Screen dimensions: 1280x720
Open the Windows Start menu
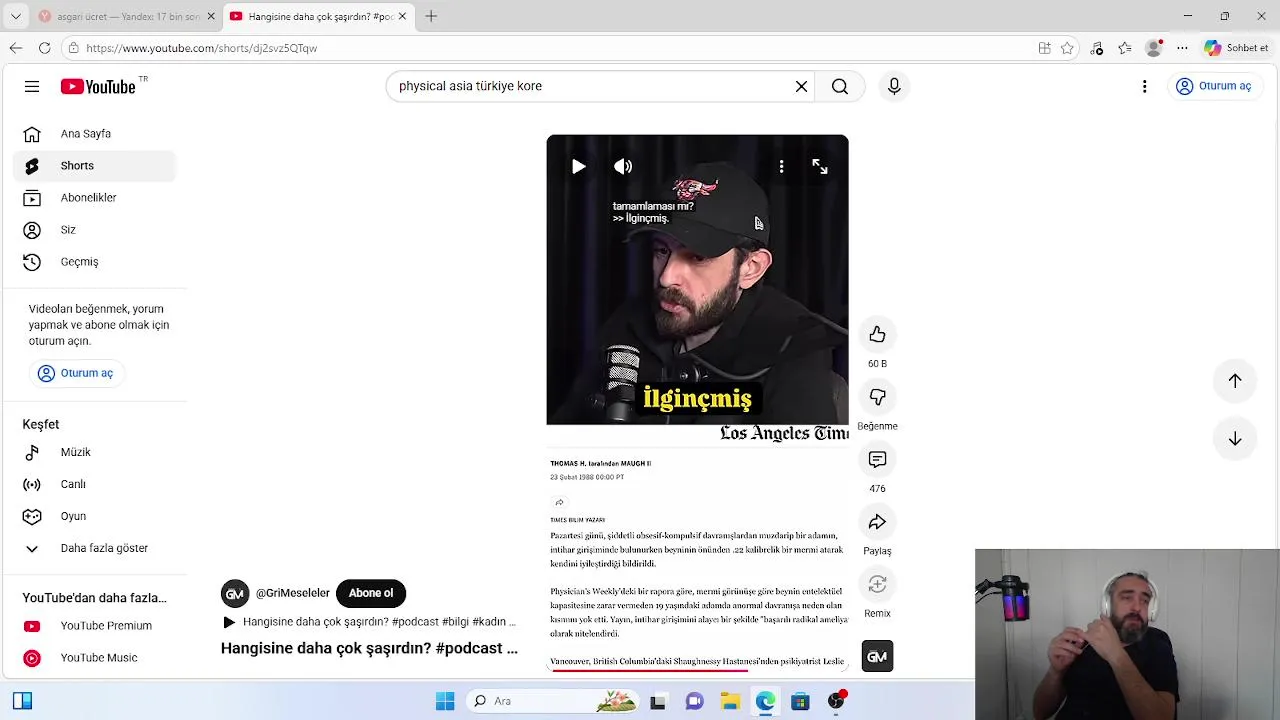tap(445, 701)
